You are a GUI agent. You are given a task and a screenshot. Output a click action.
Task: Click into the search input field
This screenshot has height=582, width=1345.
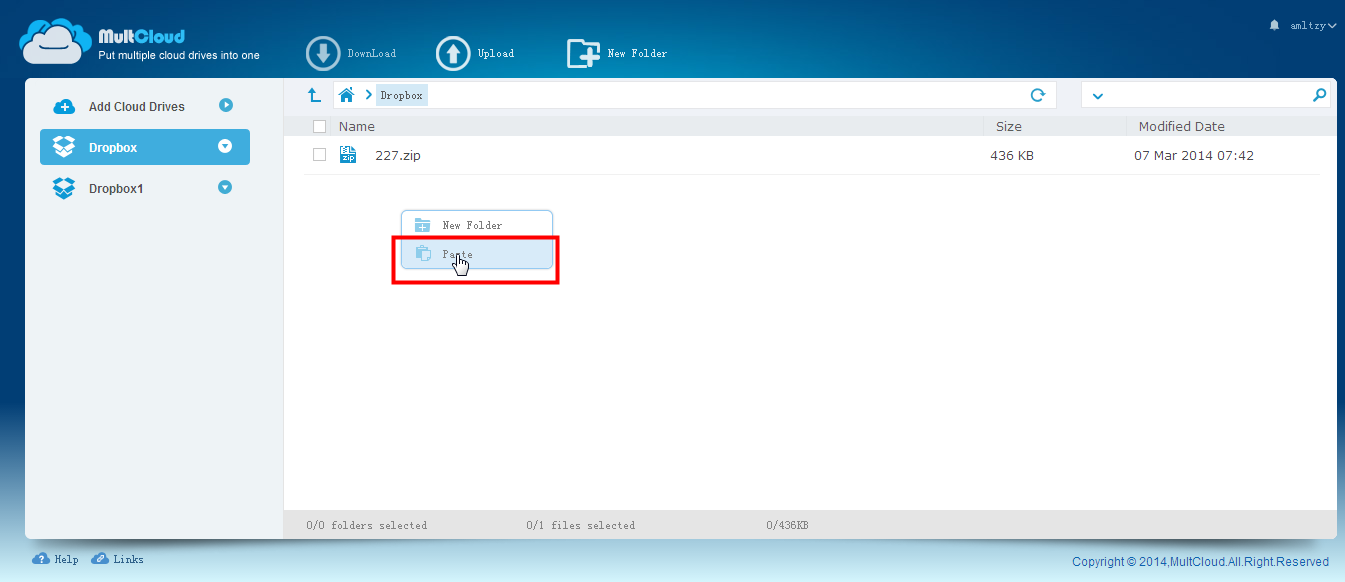coord(1208,95)
